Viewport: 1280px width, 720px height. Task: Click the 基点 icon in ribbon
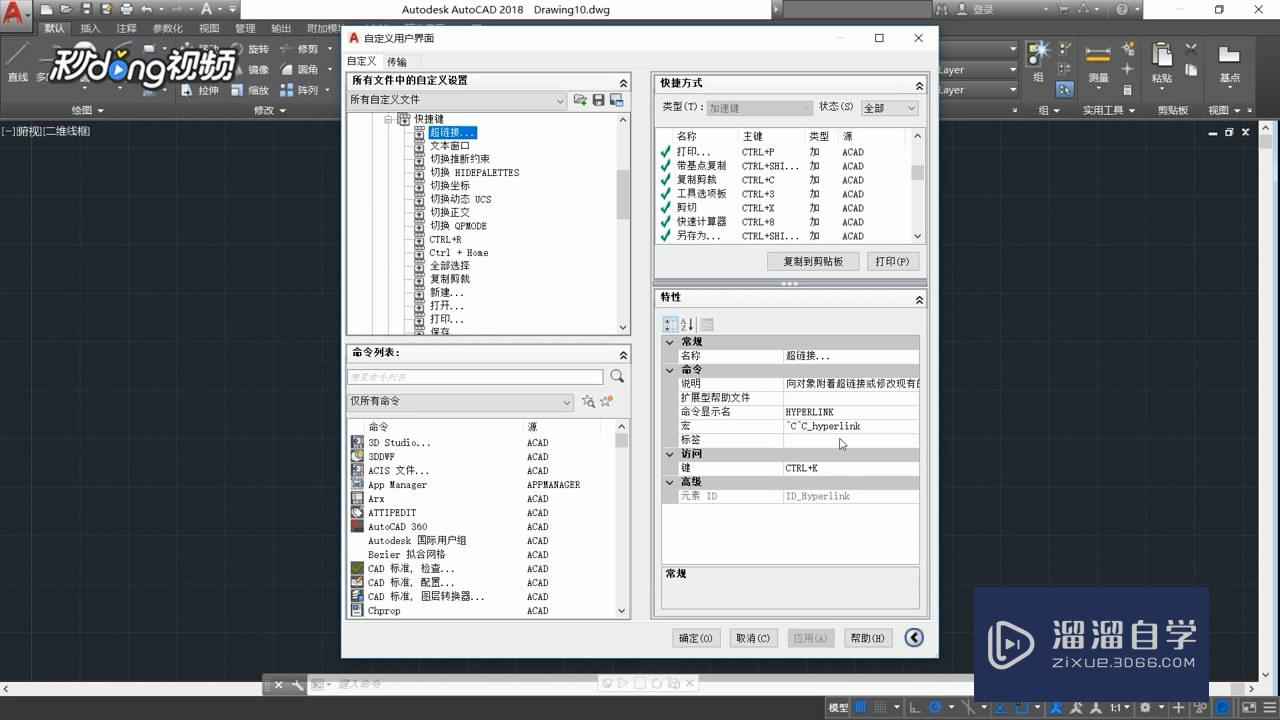(1229, 55)
